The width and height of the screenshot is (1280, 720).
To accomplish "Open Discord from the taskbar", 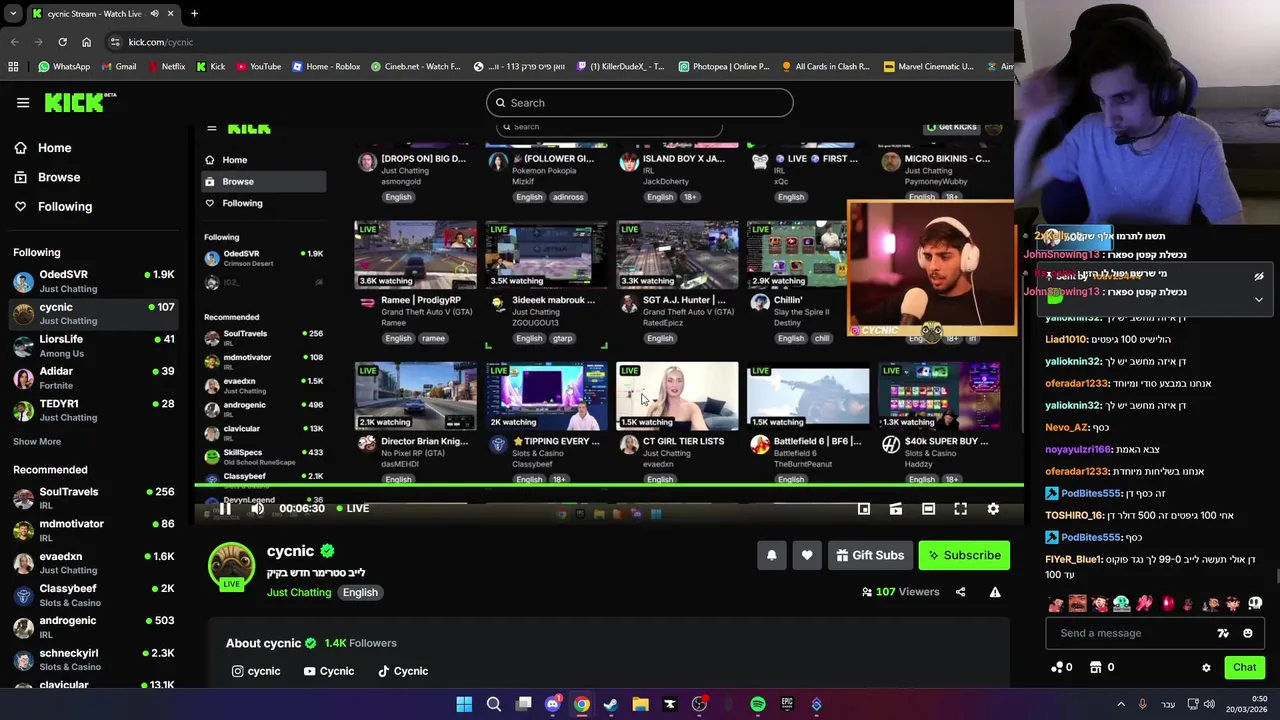I will click(552, 705).
